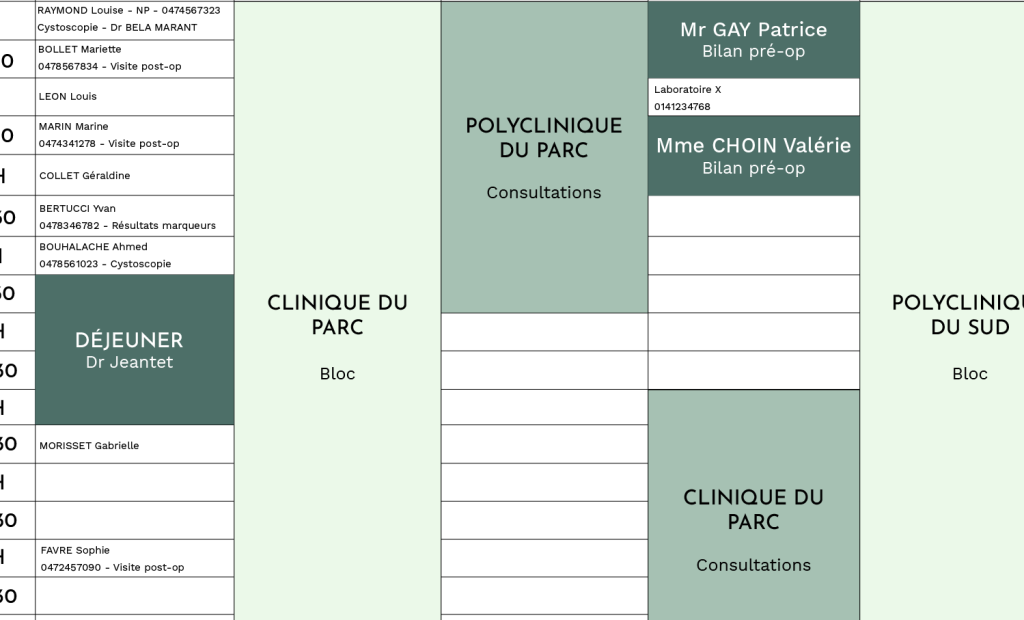Select BOUHALACHE Ahmed cystoscopie appointment
The image size is (1024, 620).
134,255
